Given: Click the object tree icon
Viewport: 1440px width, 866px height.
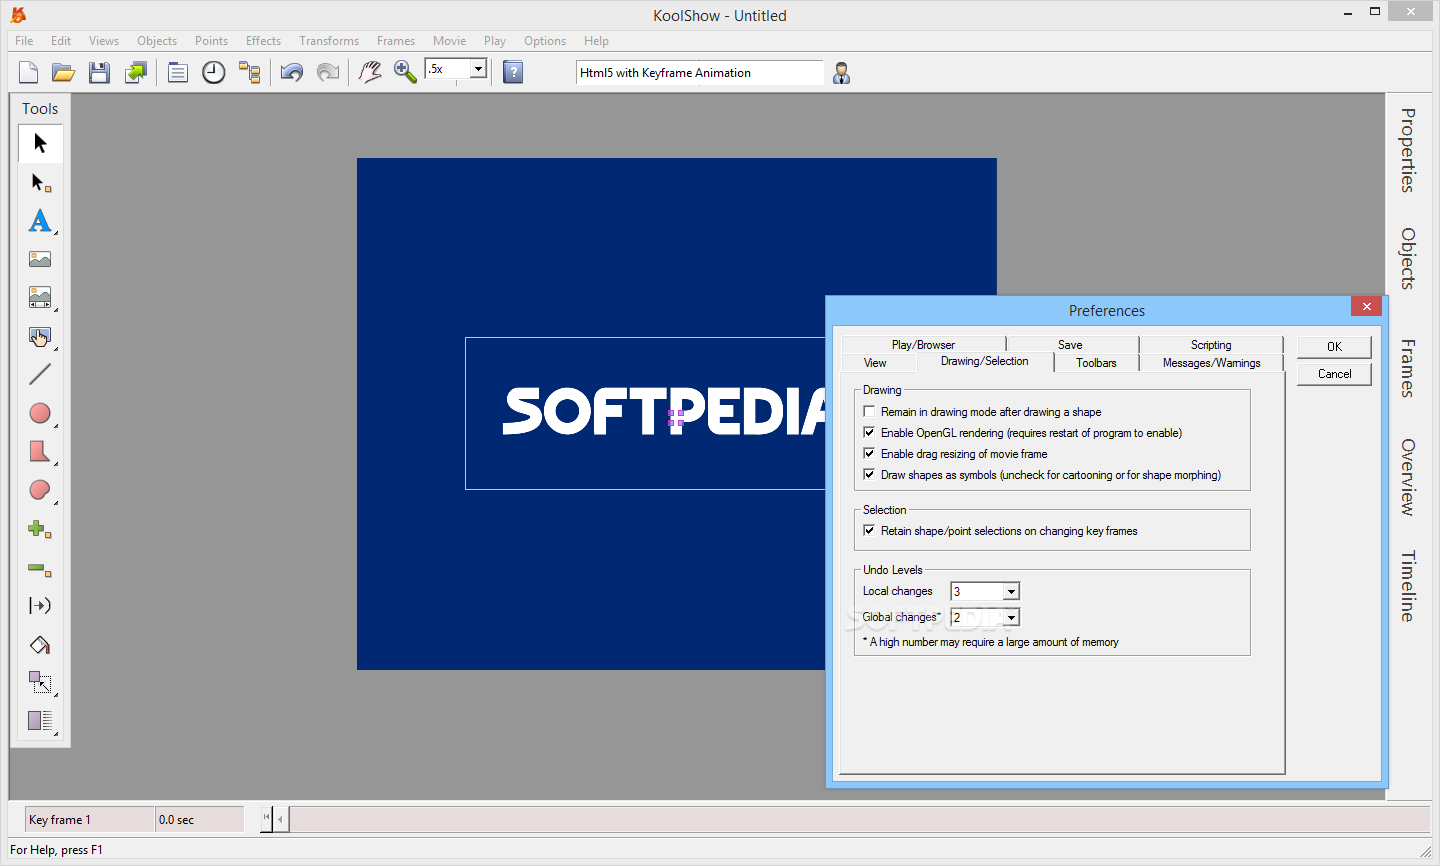Looking at the screenshot, I should pyautogui.click(x=250, y=72).
